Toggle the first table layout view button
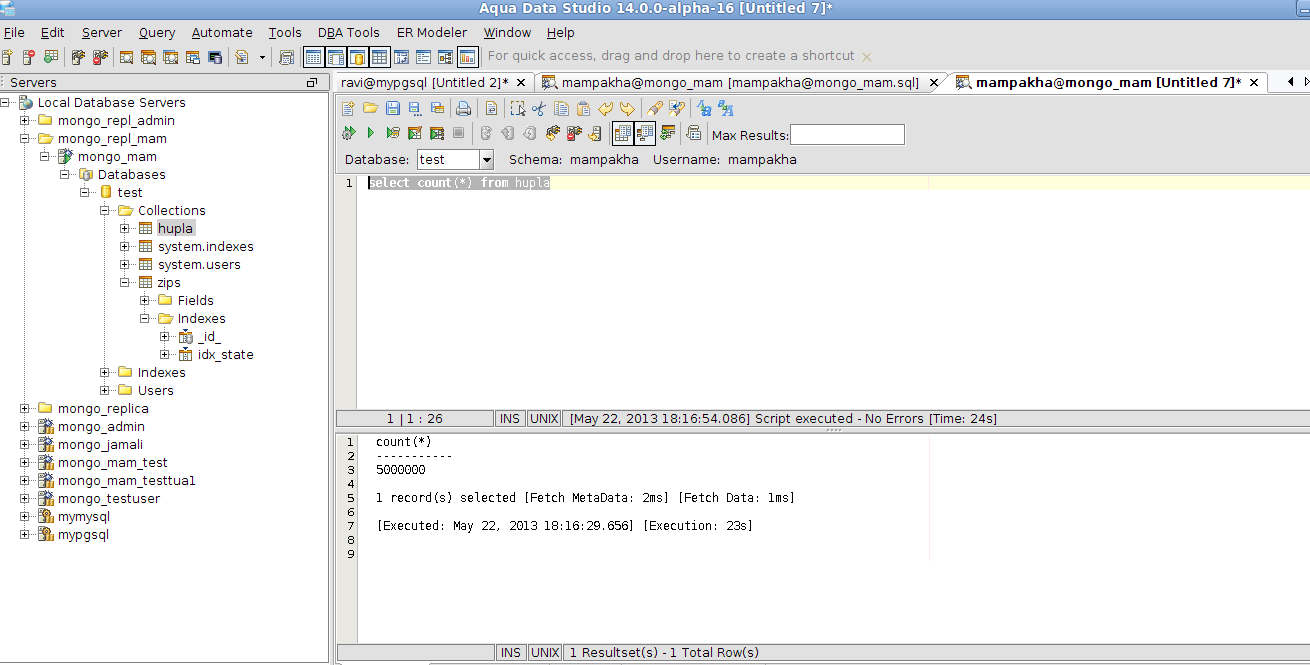This screenshot has width=1310, height=665. (313, 57)
